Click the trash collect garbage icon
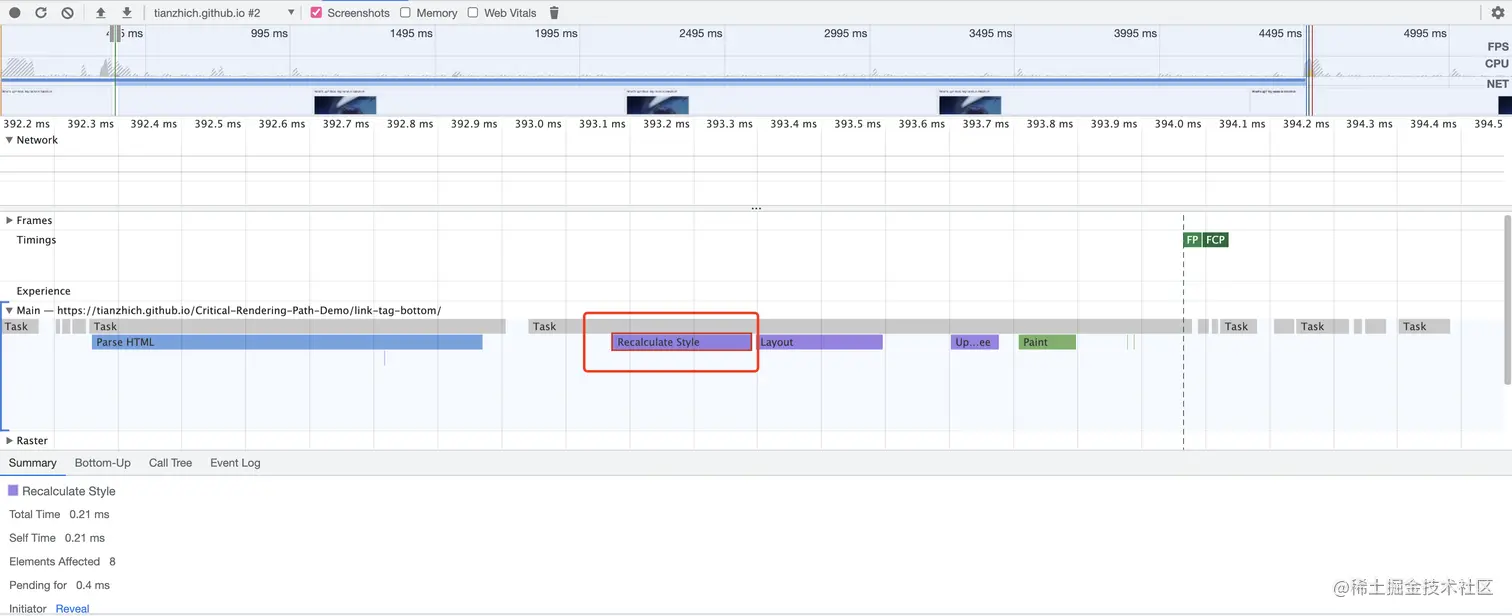Viewport: 1512px width, 616px height. (554, 13)
